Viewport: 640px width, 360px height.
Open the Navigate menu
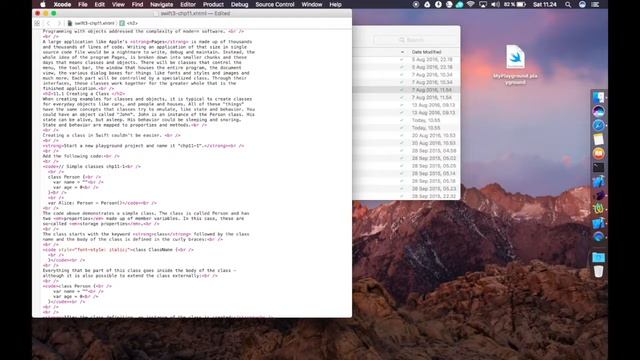[x=162, y=4]
